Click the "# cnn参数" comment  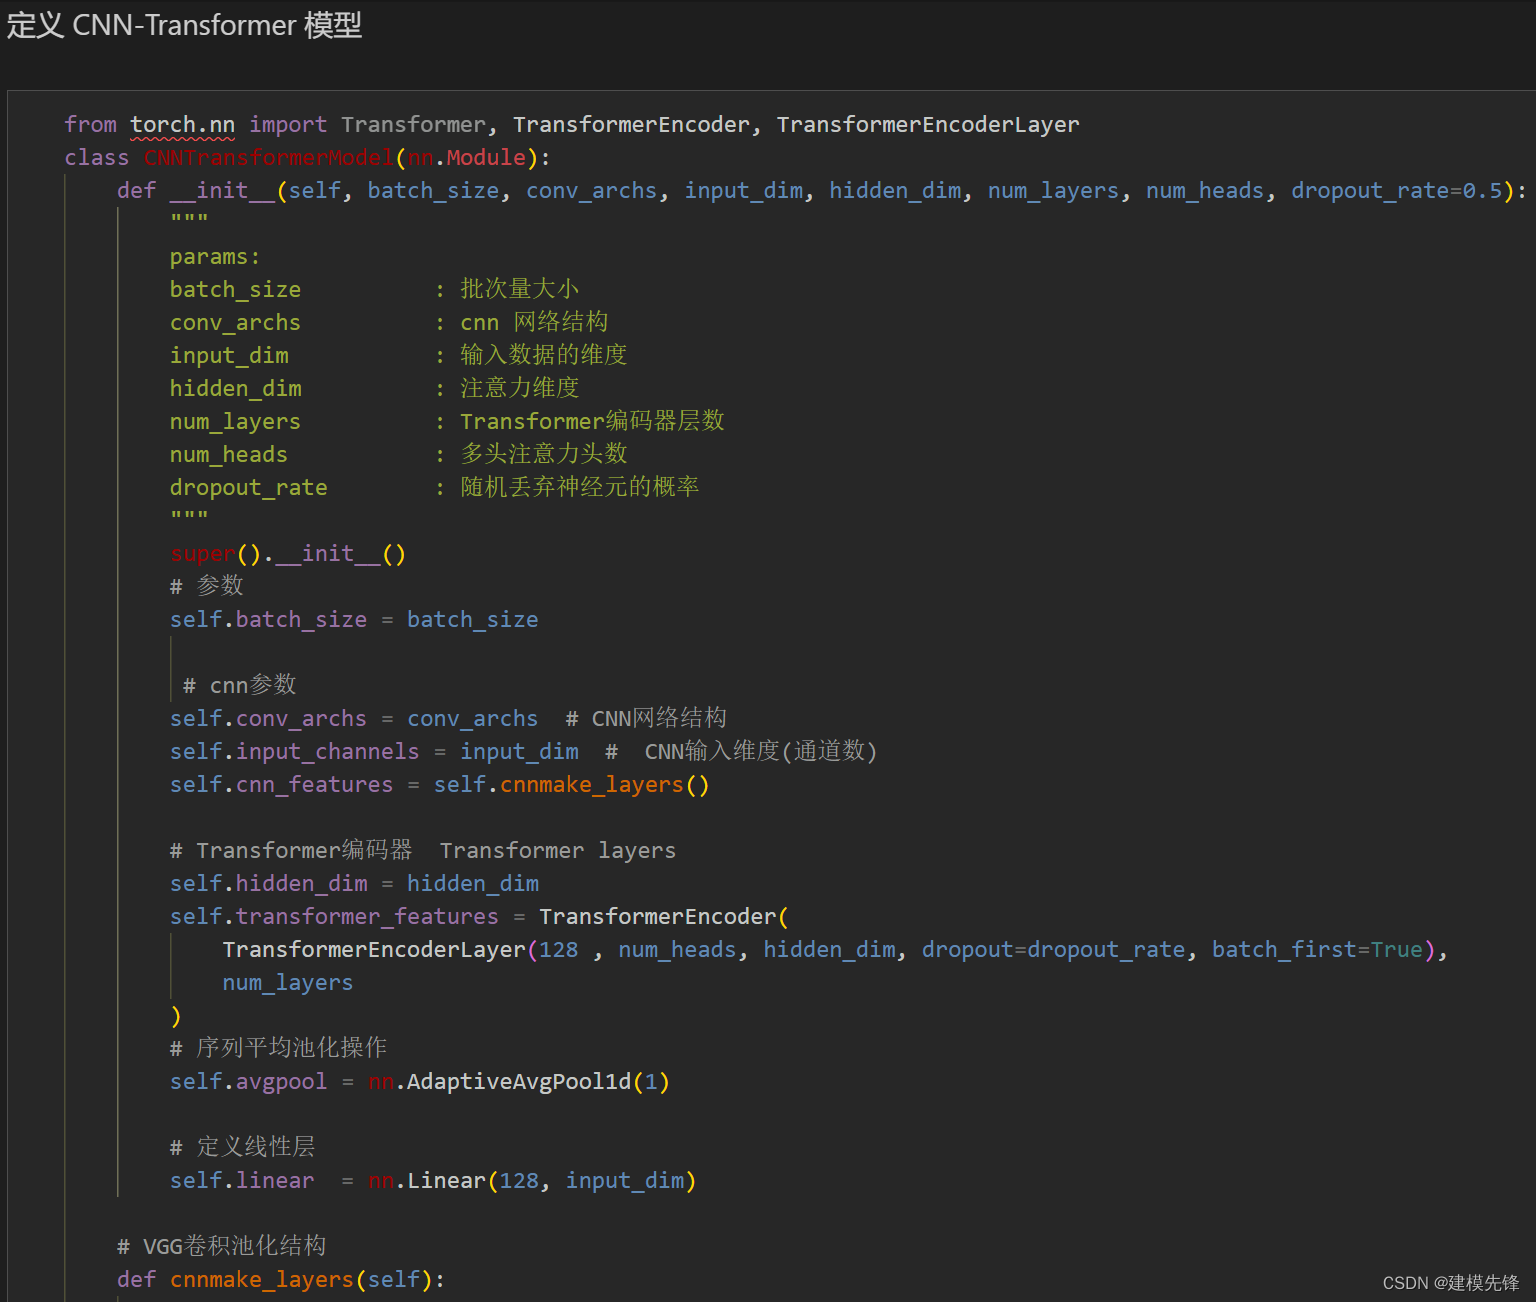pyautogui.click(x=240, y=686)
